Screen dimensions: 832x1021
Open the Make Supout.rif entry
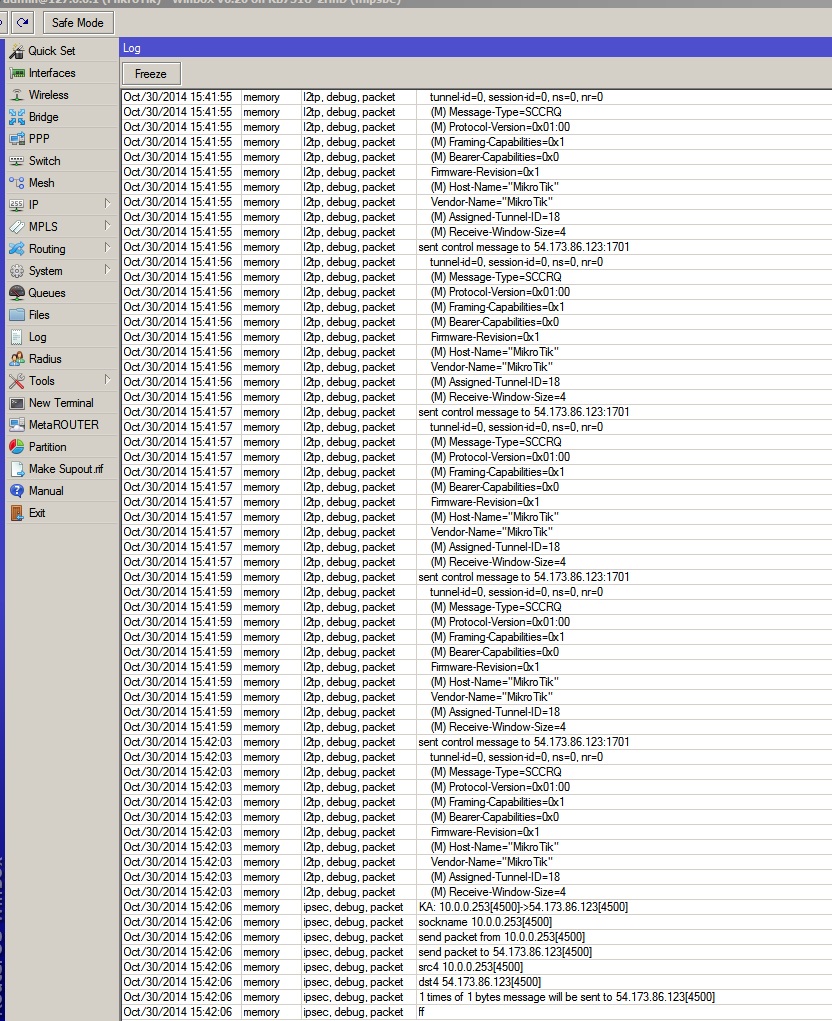click(62, 469)
